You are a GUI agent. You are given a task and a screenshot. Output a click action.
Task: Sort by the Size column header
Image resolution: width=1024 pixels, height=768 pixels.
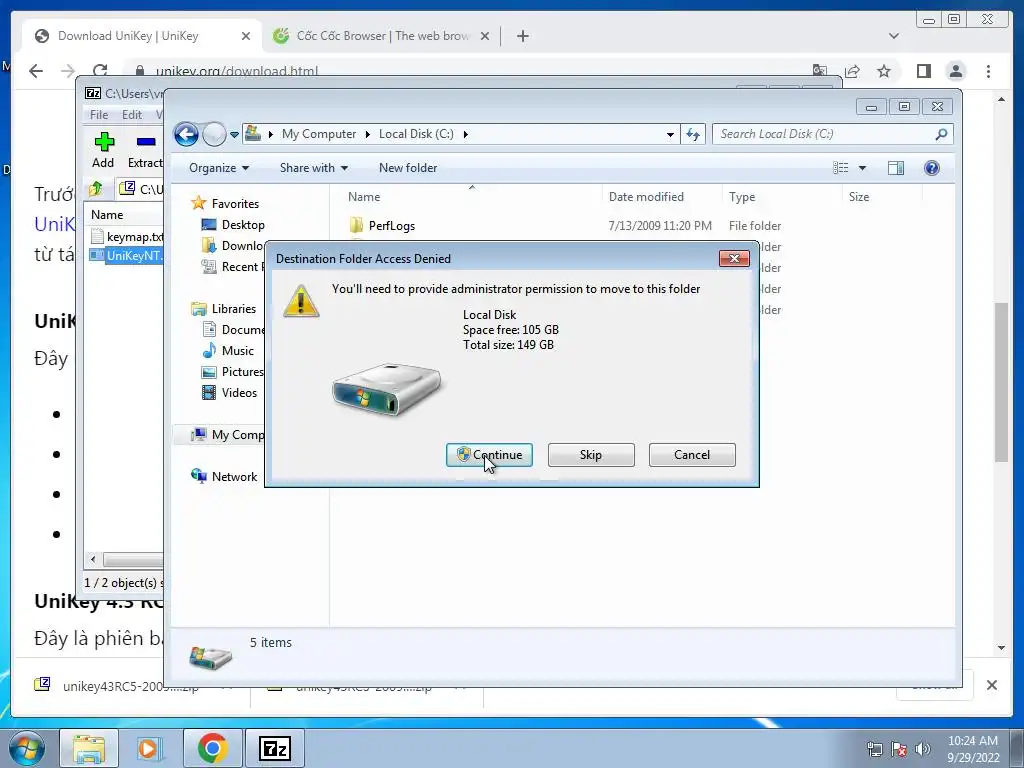pos(859,197)
